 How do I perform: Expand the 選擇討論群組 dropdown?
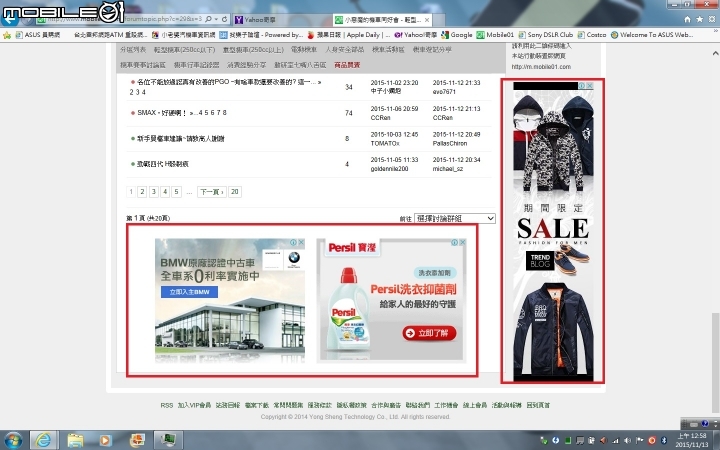point(455,219)
